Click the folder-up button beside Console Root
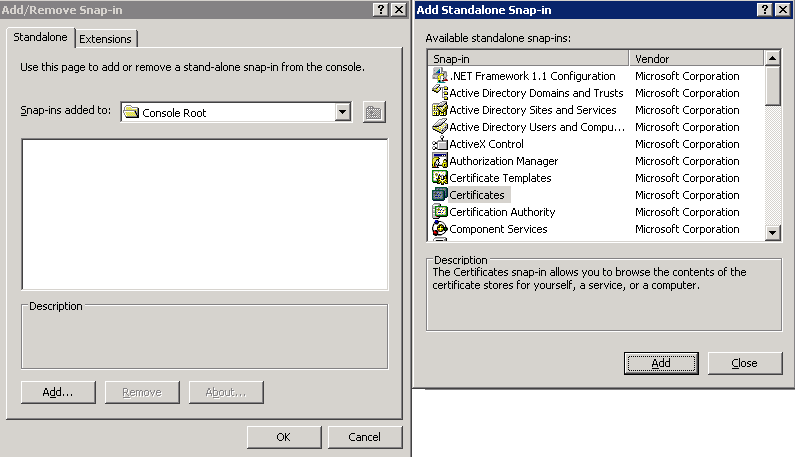Viewport: 795px width, 459px height. 374,113
